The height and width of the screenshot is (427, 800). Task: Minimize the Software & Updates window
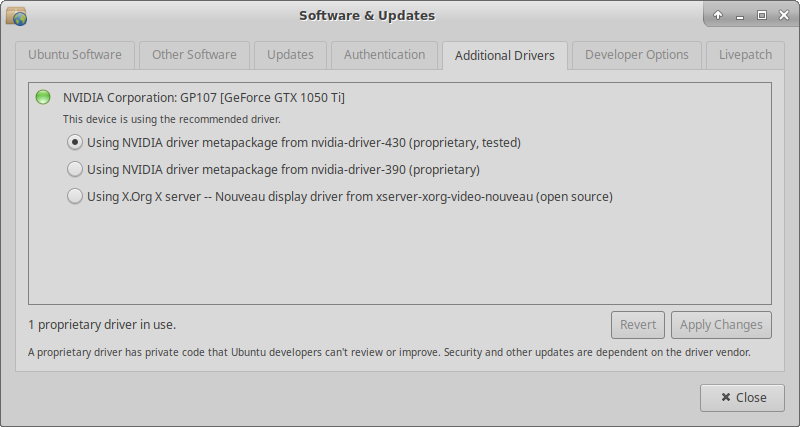(740, 16)
